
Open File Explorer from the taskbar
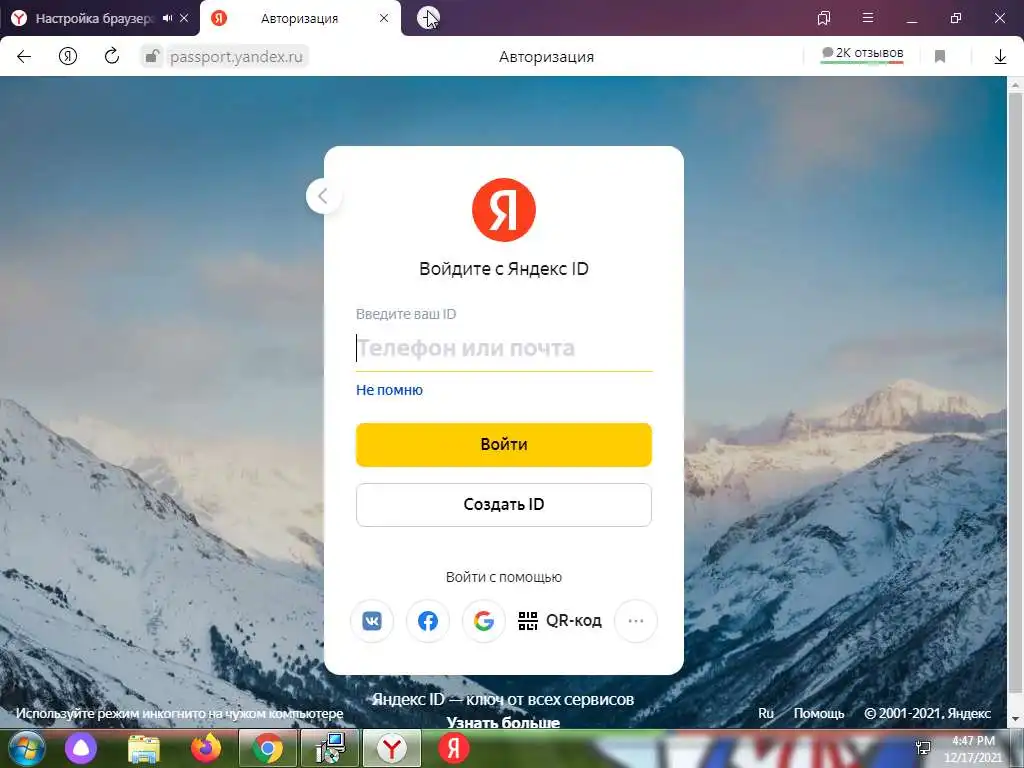(x=144, y=749)
